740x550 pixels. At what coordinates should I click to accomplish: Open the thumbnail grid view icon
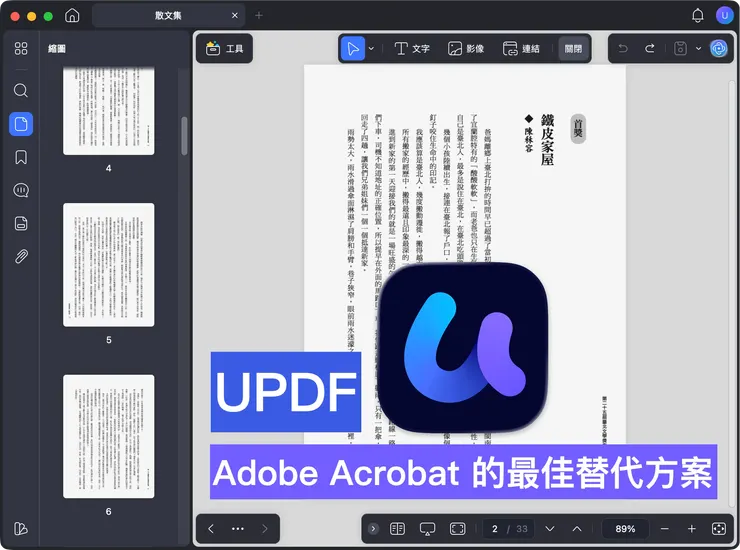click(x=21, y=48)
